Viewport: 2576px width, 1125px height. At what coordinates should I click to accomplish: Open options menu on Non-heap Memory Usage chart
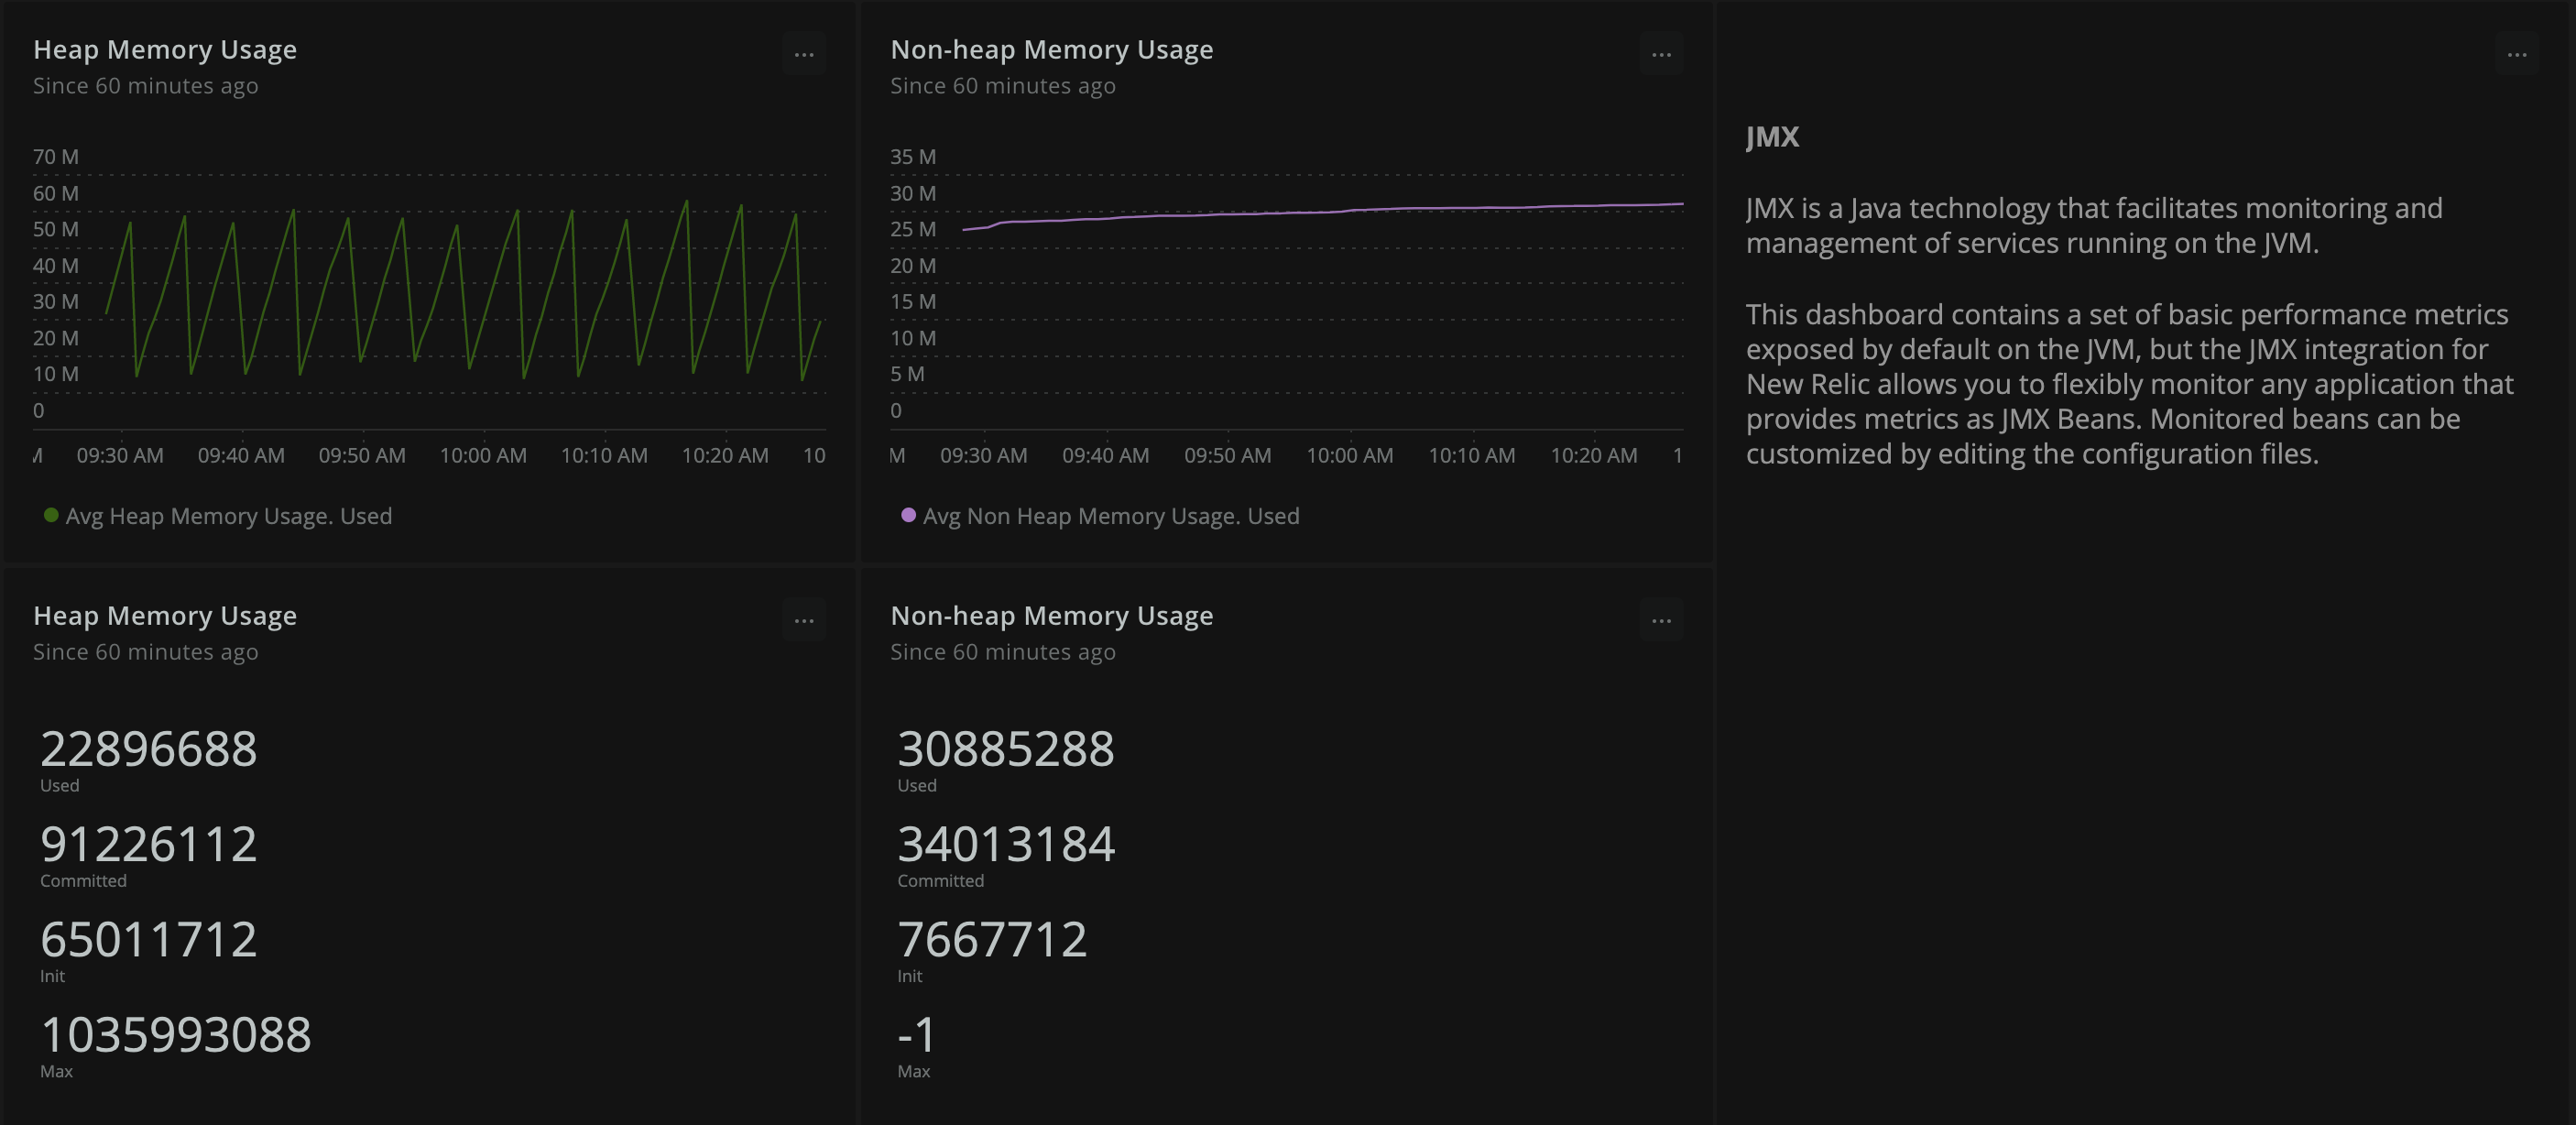point(1661,55)
